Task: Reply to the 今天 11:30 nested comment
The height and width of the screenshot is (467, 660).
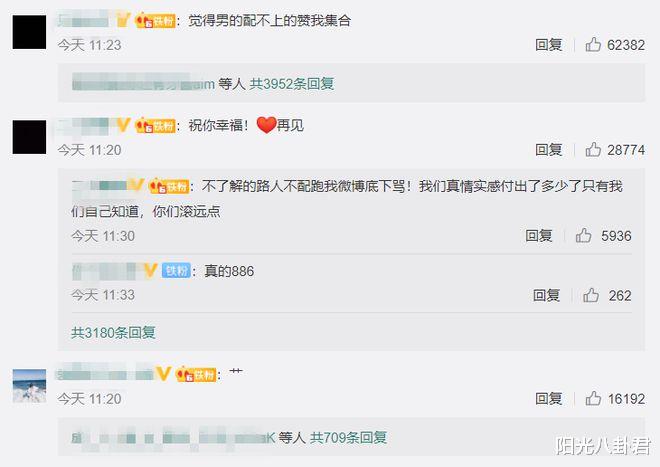Action: (x=539, y=236)
